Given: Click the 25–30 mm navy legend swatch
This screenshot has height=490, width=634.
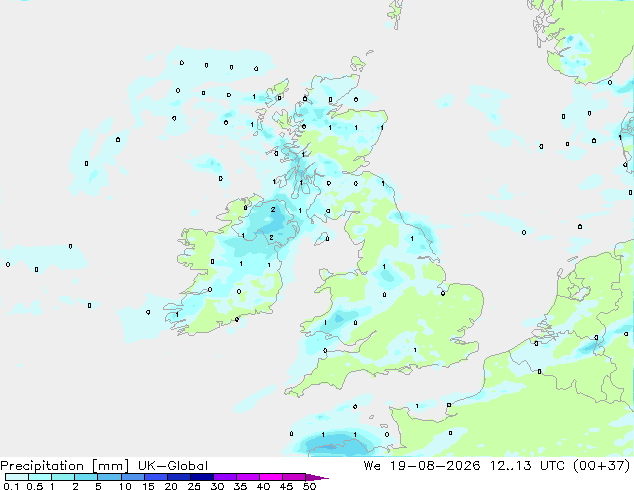Looking at the screenshot, I should tap(202, 477).
